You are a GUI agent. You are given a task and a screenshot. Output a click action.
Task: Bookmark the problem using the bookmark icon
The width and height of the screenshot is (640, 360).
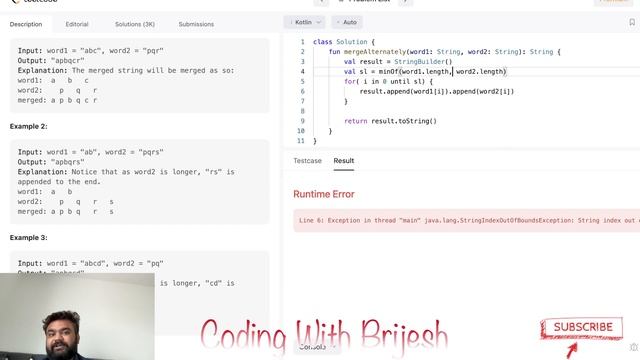point(632,22)
